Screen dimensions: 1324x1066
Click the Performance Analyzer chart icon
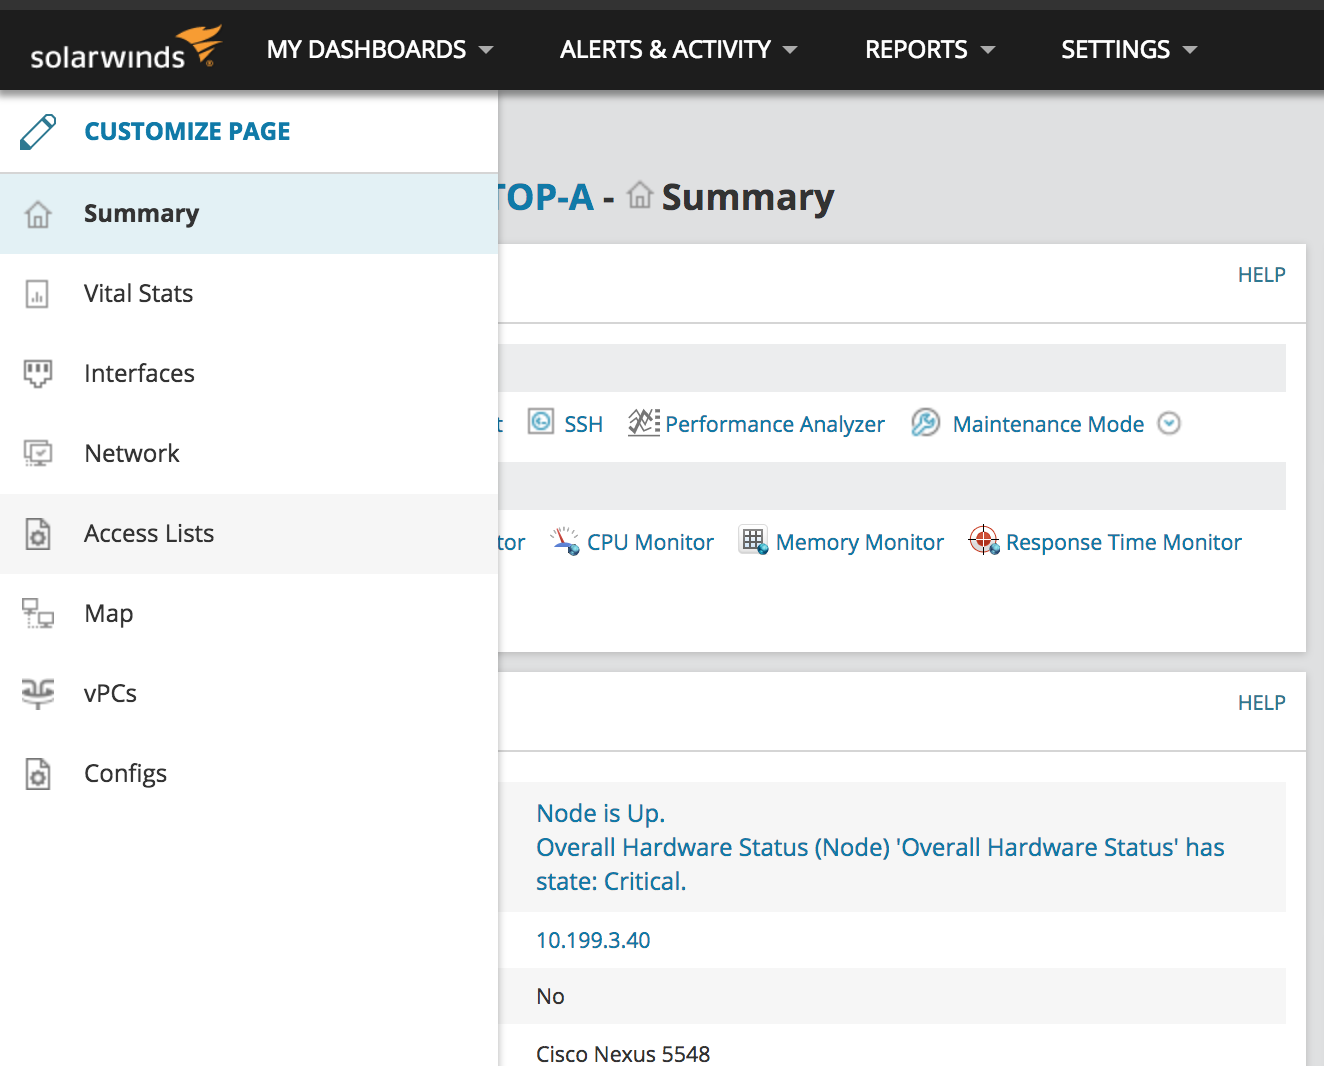click(644, 422)
